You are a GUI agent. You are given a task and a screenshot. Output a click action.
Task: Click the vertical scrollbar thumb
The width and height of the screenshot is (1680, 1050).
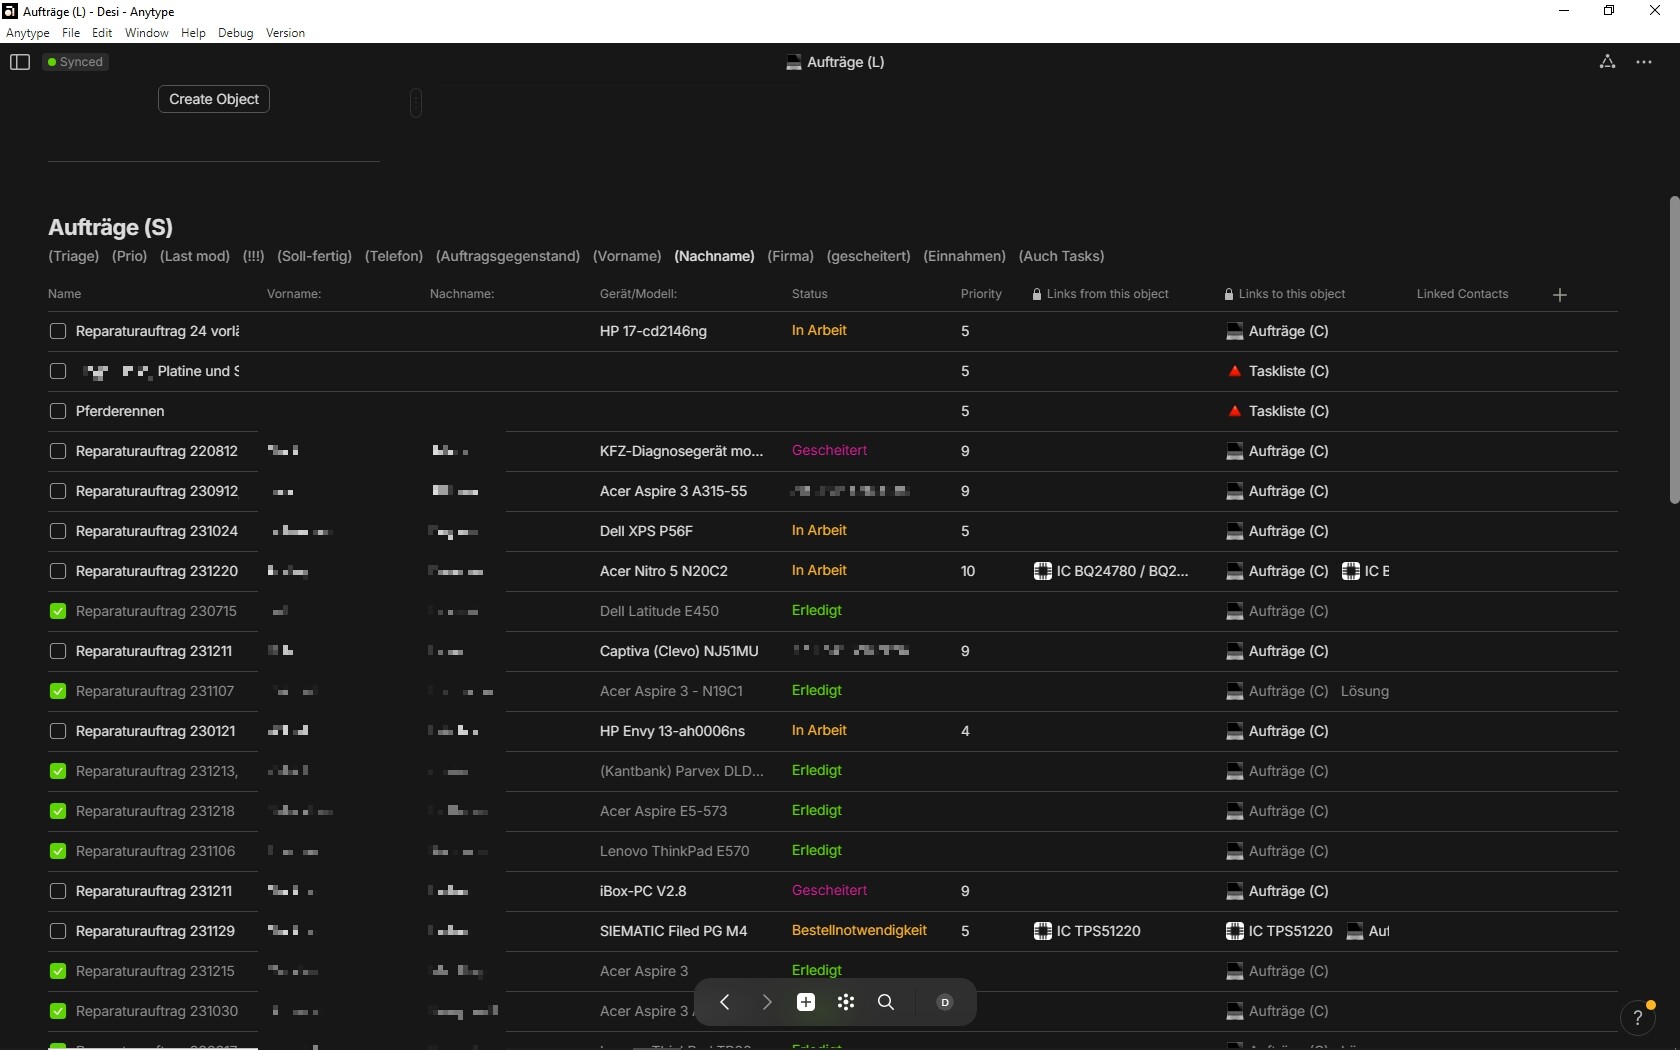click(1674, 350)
